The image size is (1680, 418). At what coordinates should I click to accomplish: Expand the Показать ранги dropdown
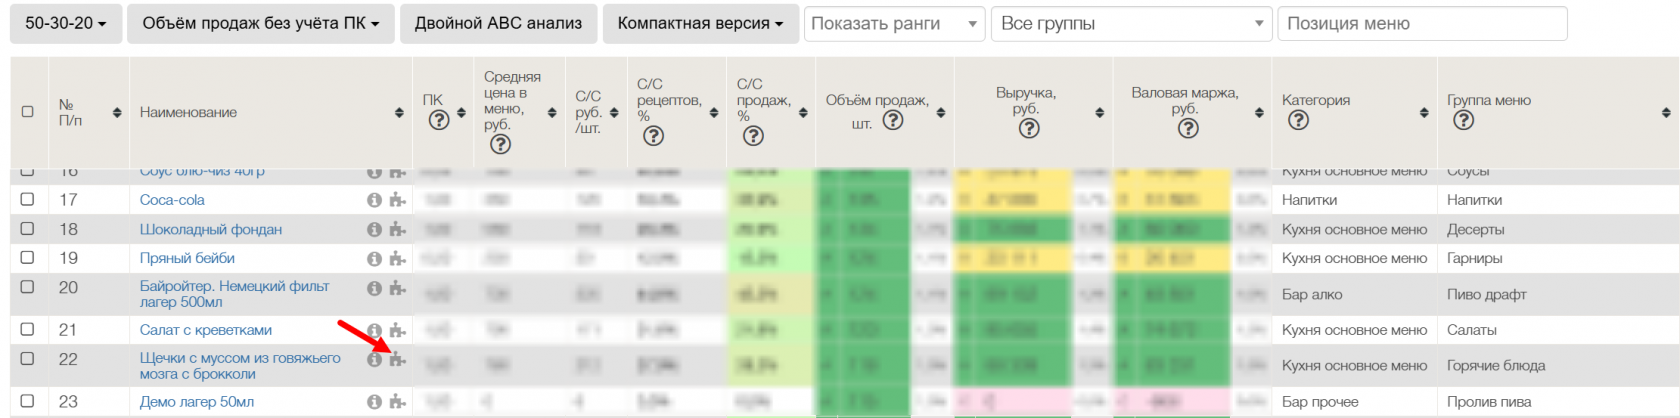894,24
